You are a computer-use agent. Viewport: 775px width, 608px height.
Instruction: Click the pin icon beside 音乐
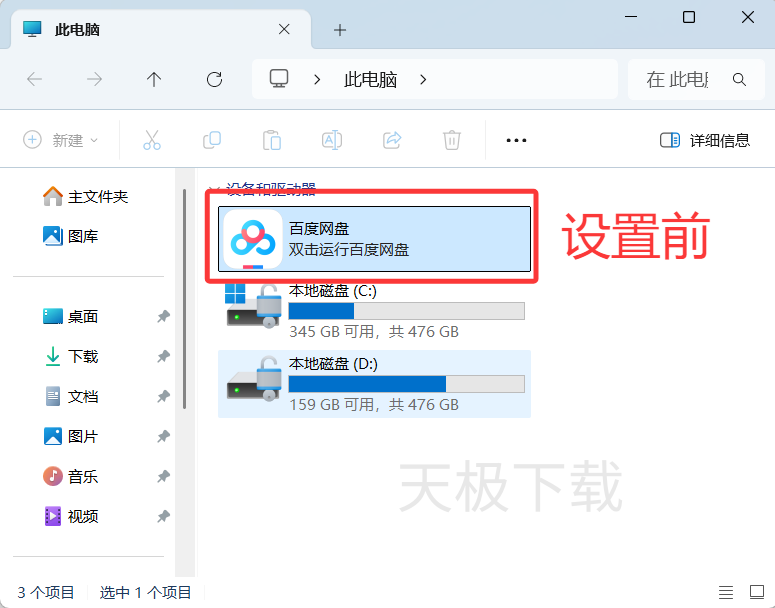click(x=164, y=477)
